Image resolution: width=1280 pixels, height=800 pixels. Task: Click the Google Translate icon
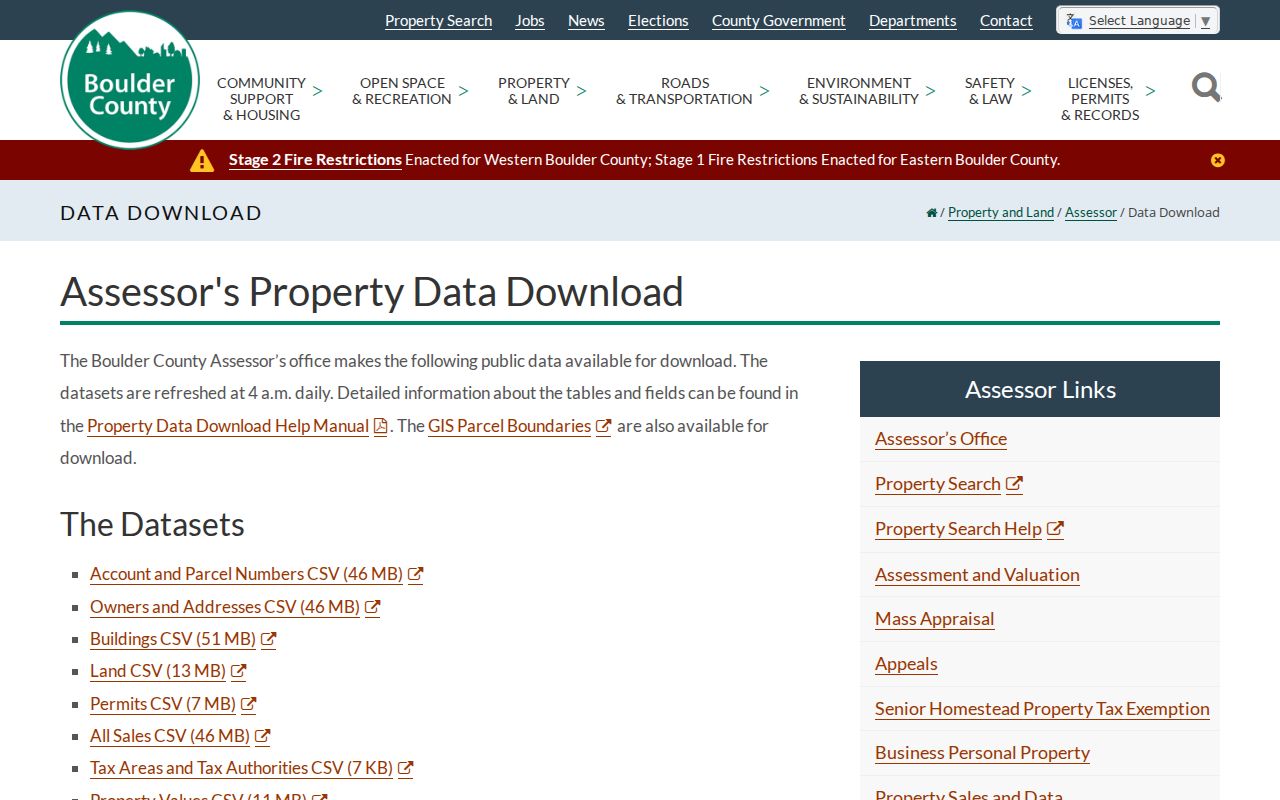[x=1074, y=21]
